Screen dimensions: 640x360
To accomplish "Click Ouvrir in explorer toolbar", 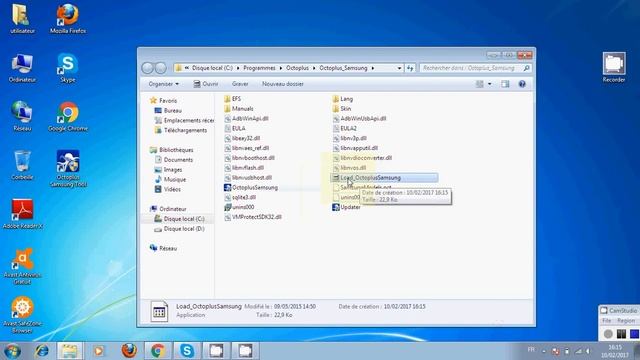I will click(x=206, y=84).
